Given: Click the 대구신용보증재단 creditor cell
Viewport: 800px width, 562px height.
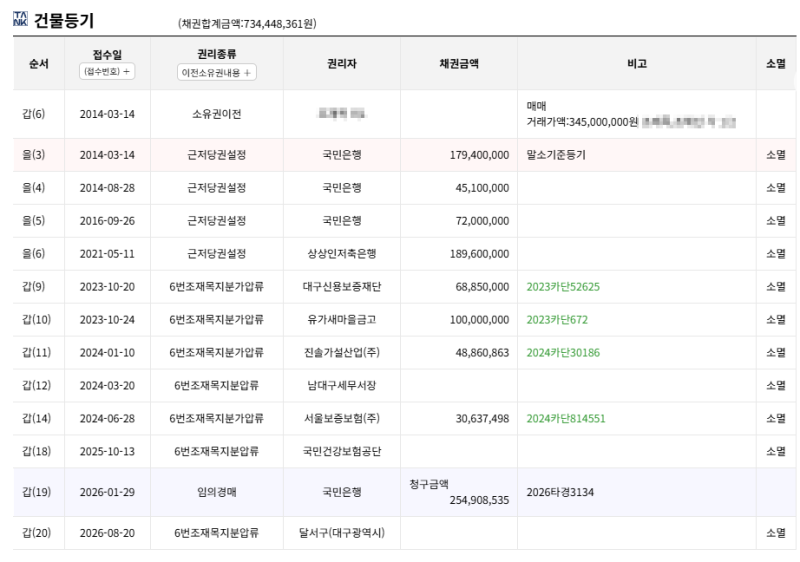Looking at the screenshot, I should pyautogui.click(x=342, y=287).
